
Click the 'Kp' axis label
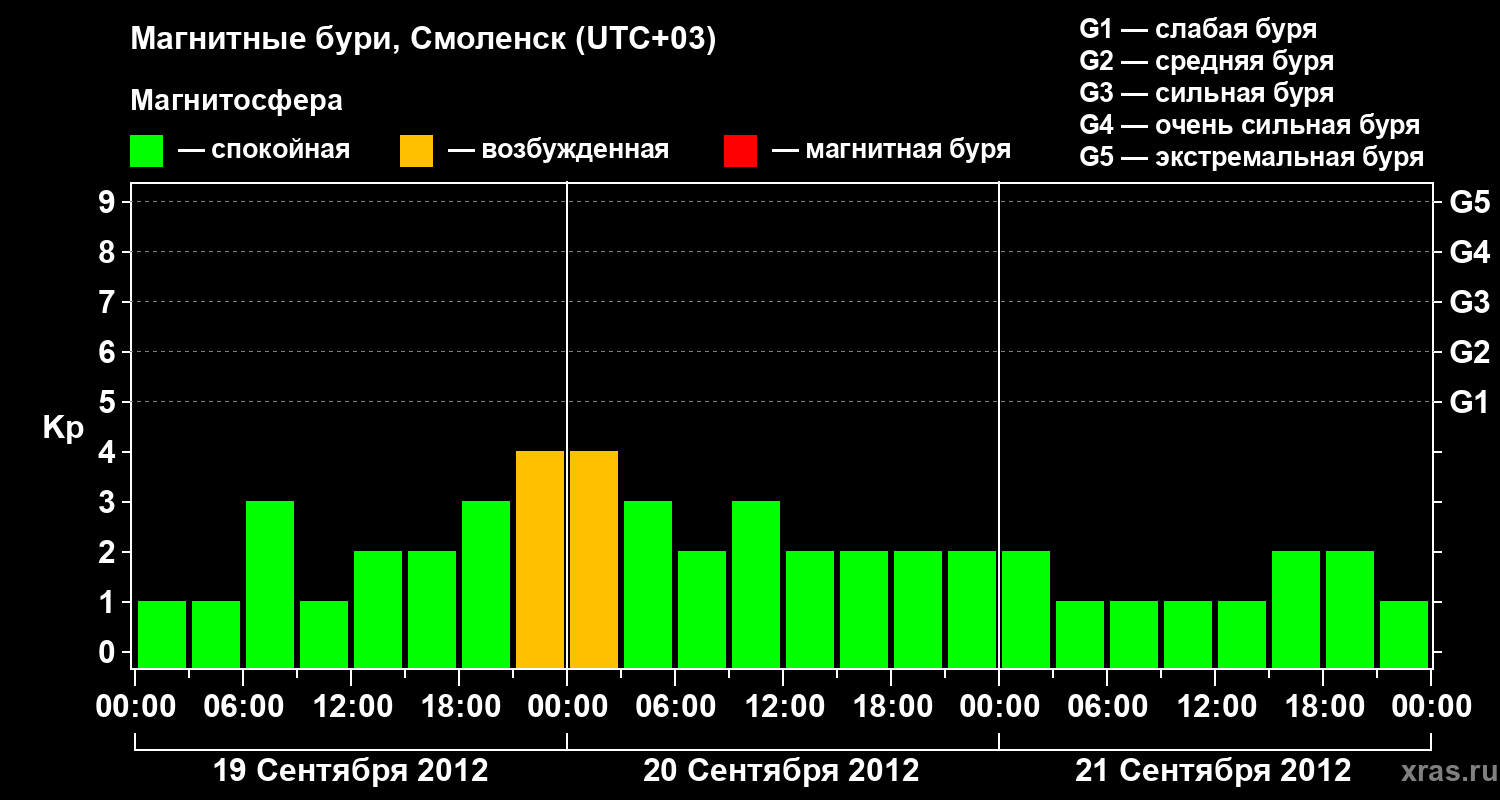62,428
